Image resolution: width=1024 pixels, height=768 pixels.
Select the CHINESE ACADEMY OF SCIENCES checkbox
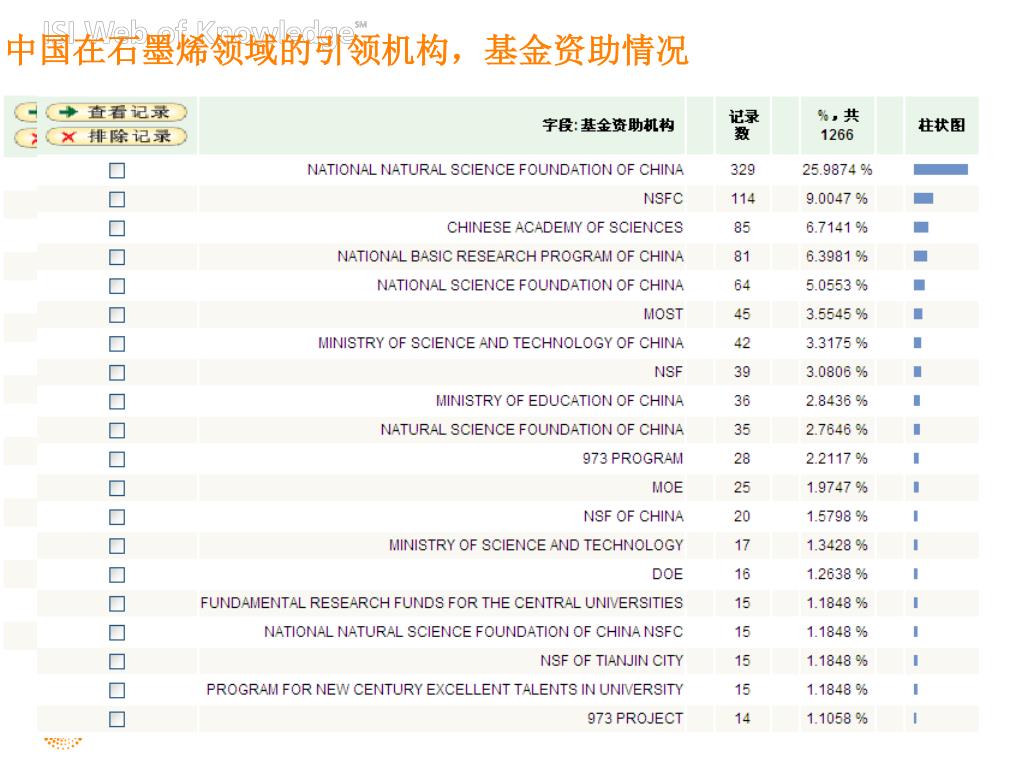coord(117,228)
